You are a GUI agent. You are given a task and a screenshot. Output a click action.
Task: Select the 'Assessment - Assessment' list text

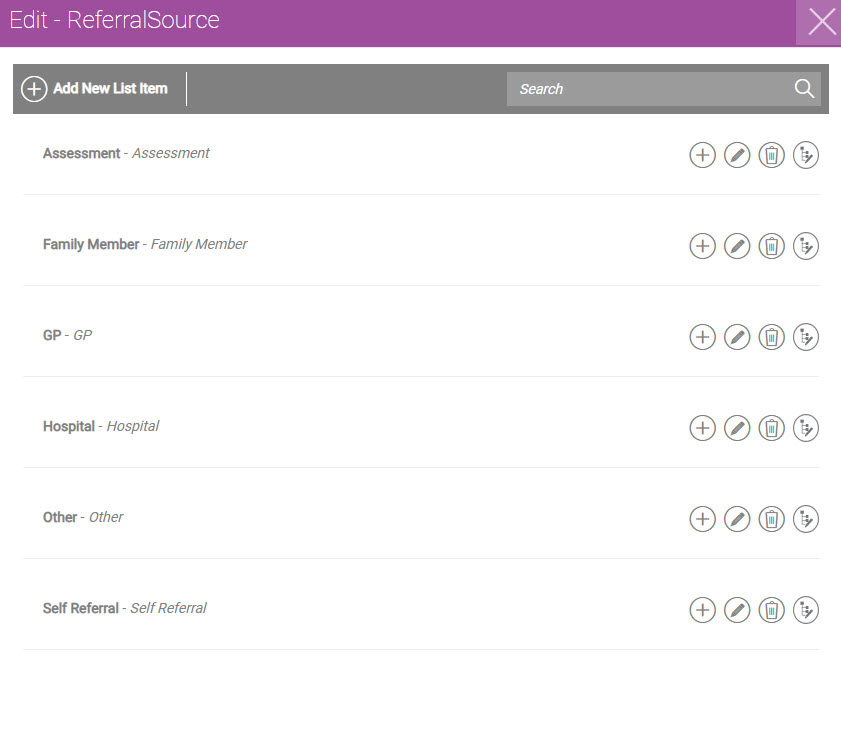tap(126, 153)
